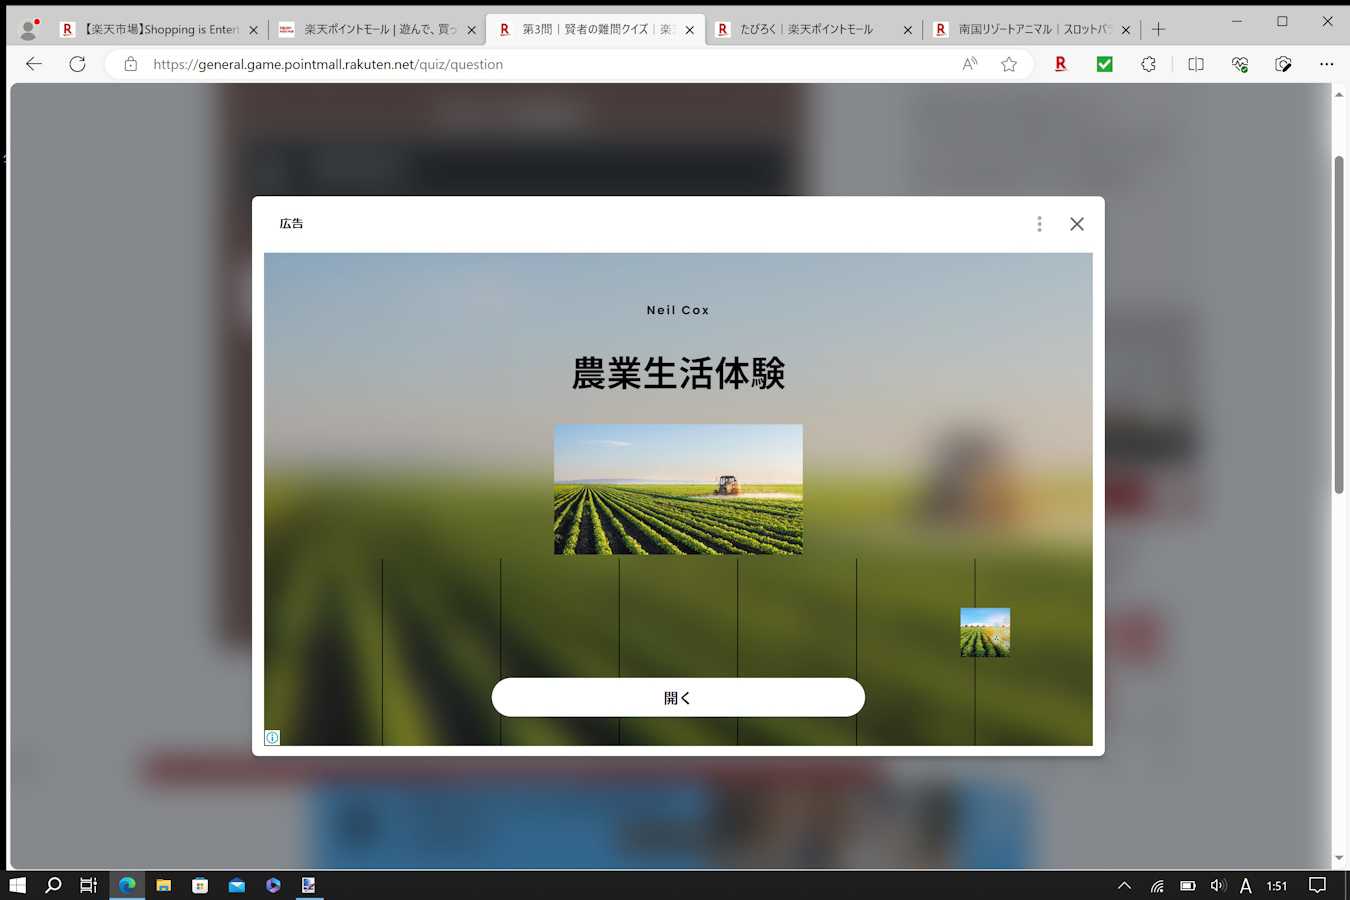Open Microsoft Store from the taskbar

[x=200, y=885]
